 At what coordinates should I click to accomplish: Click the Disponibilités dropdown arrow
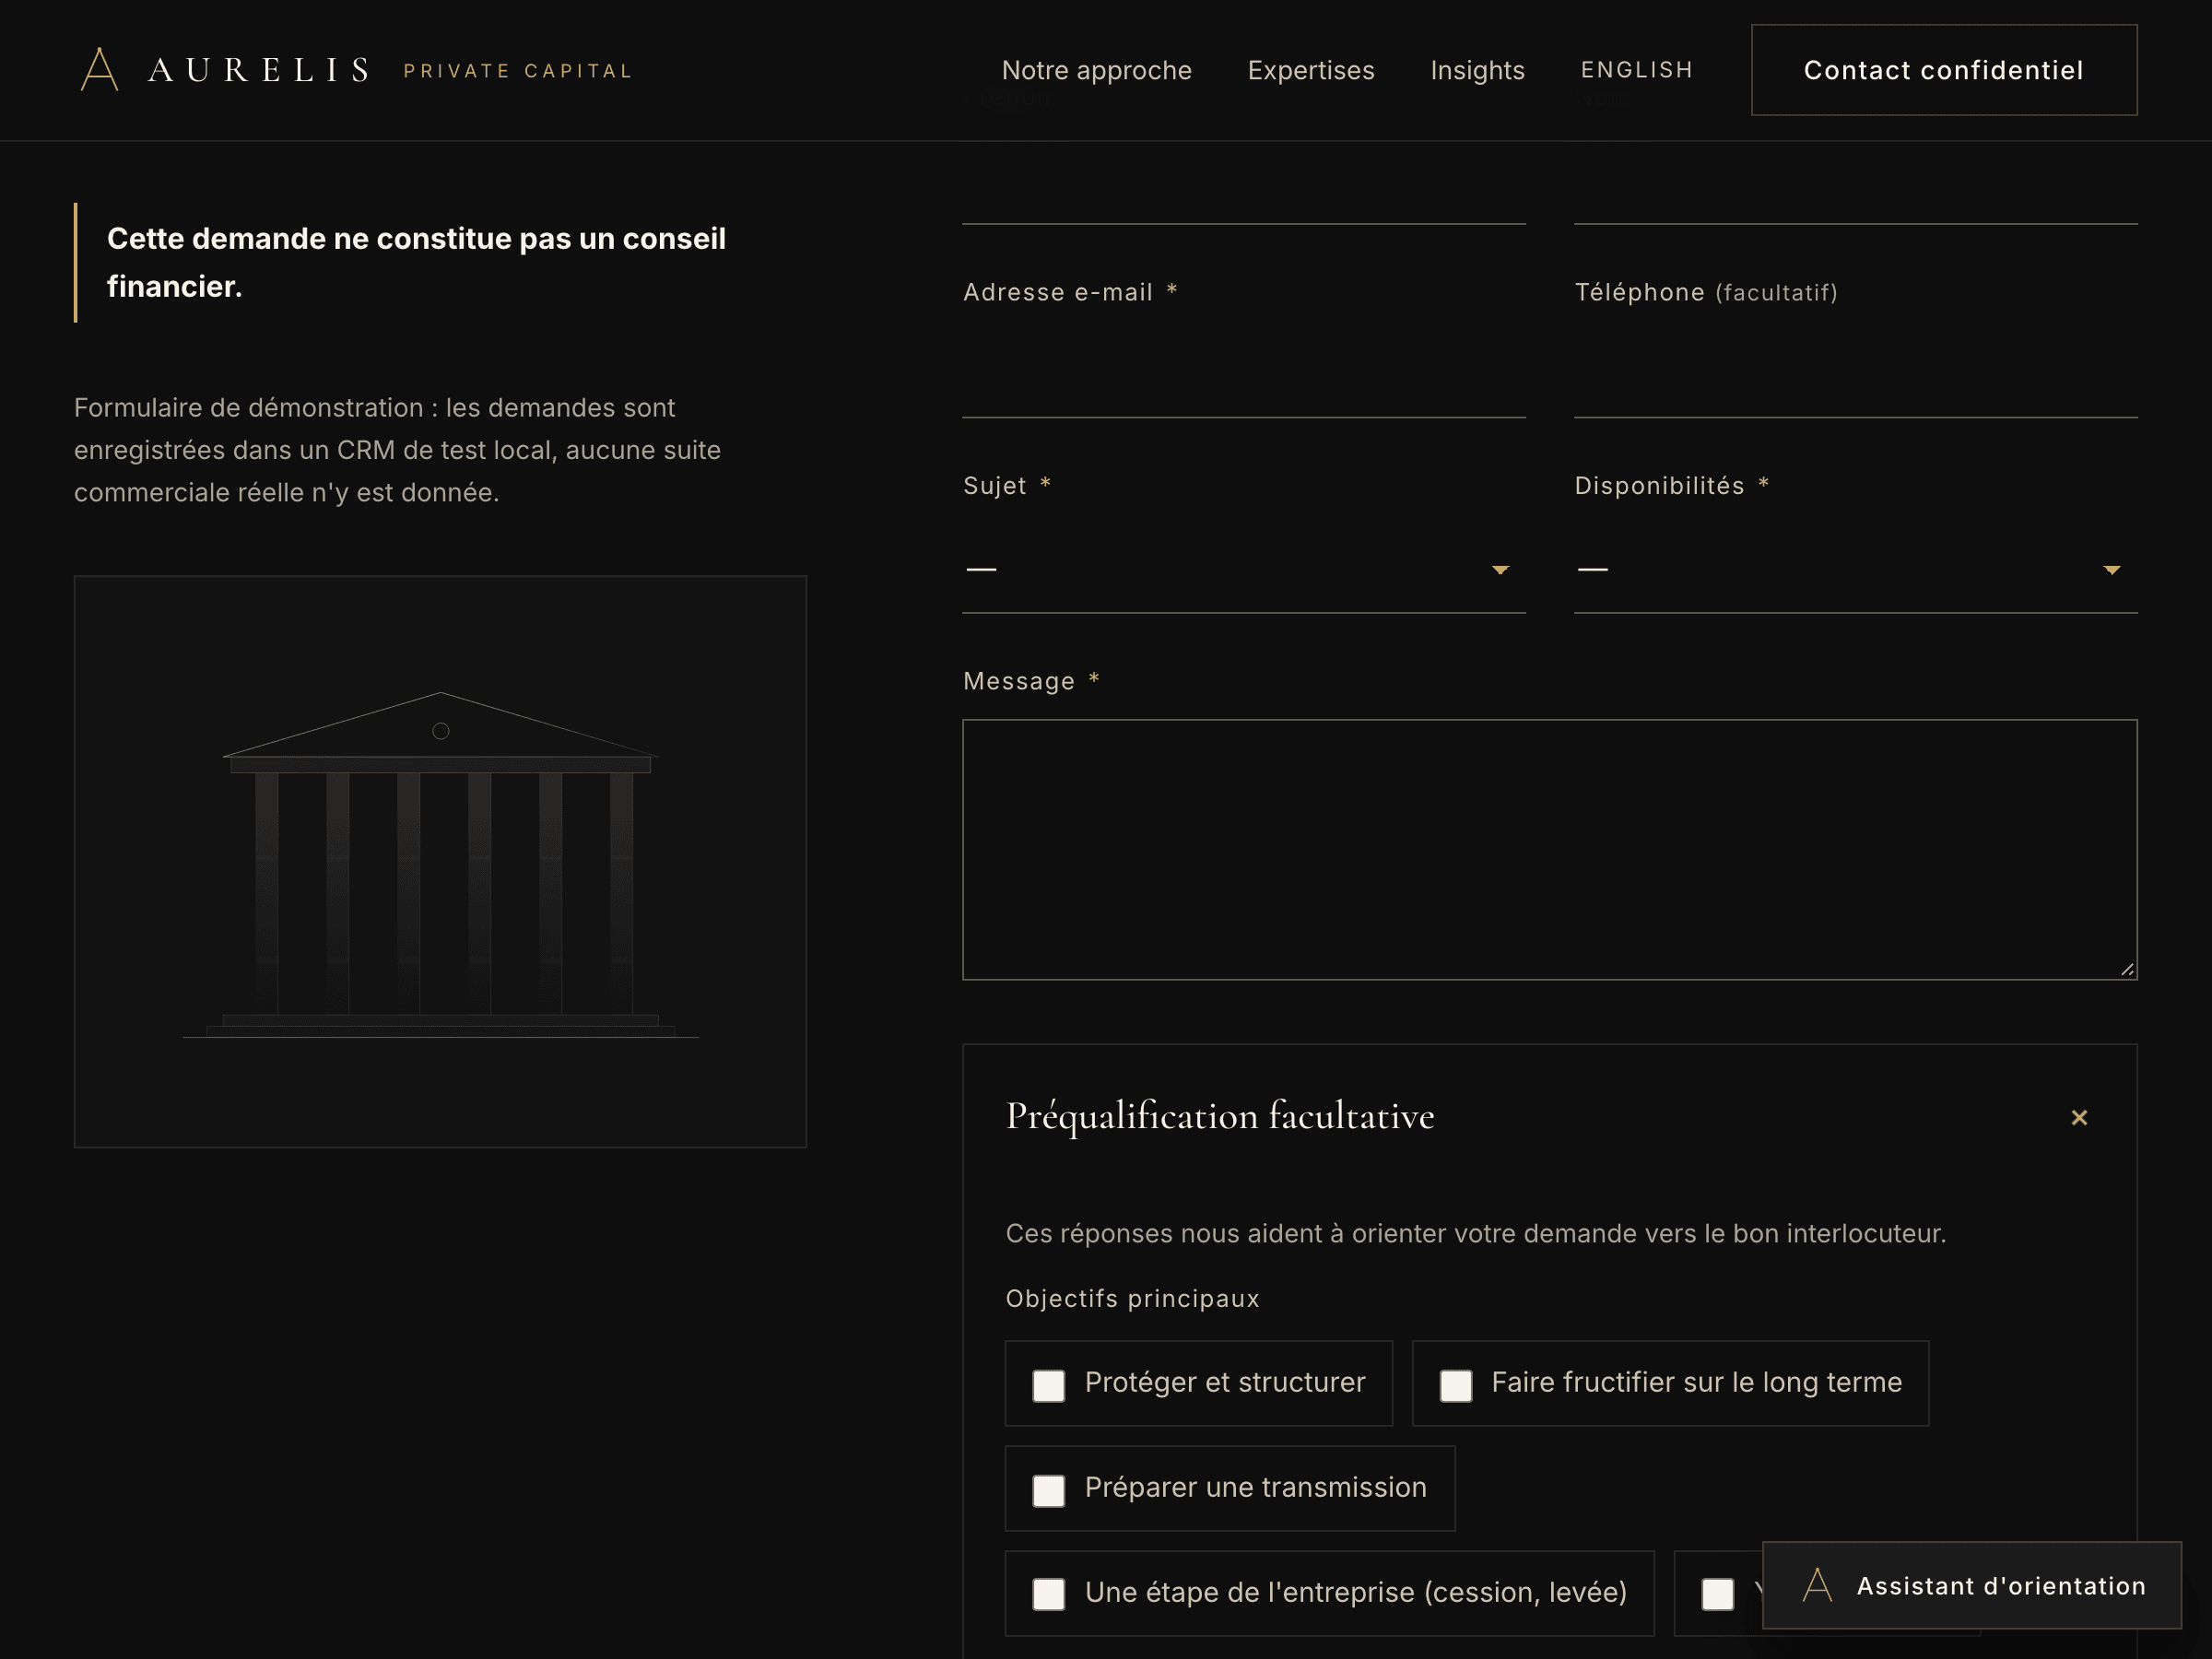[2112, 570]
